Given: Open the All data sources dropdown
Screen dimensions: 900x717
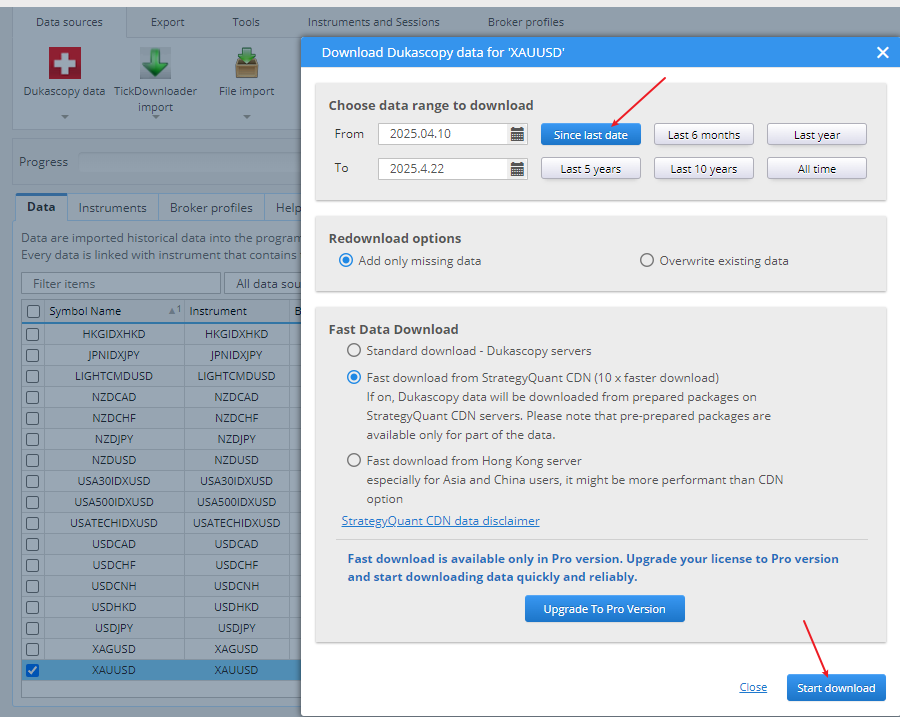Looking at the screenshot, I should pyautogui.click(x=262, y=284).
